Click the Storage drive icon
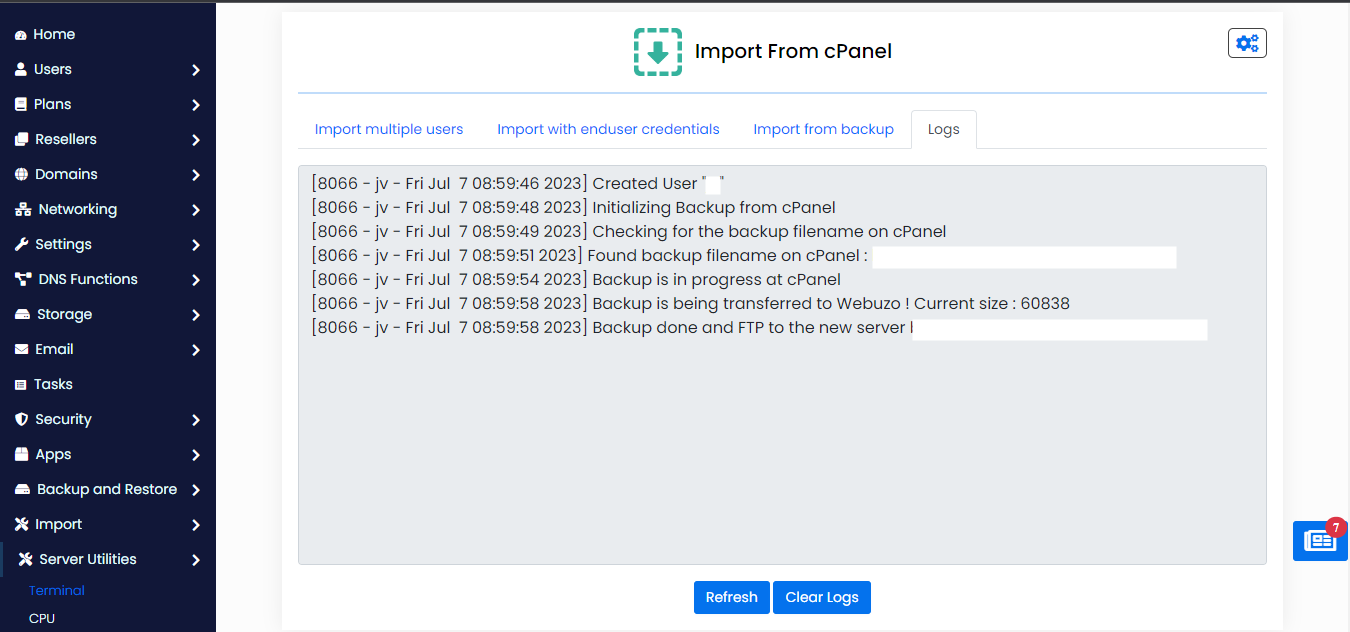The height and width of the screenshot is (632, 1350). click(x=22, y=315)
